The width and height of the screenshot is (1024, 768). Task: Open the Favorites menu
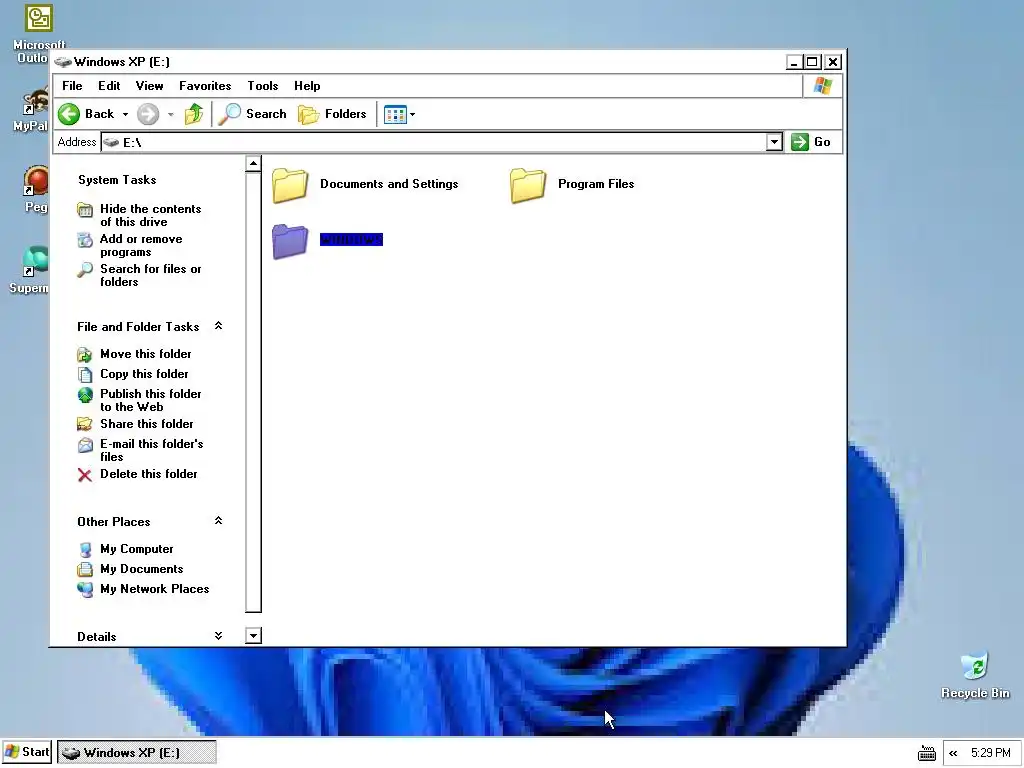click(x=205, y=86)
